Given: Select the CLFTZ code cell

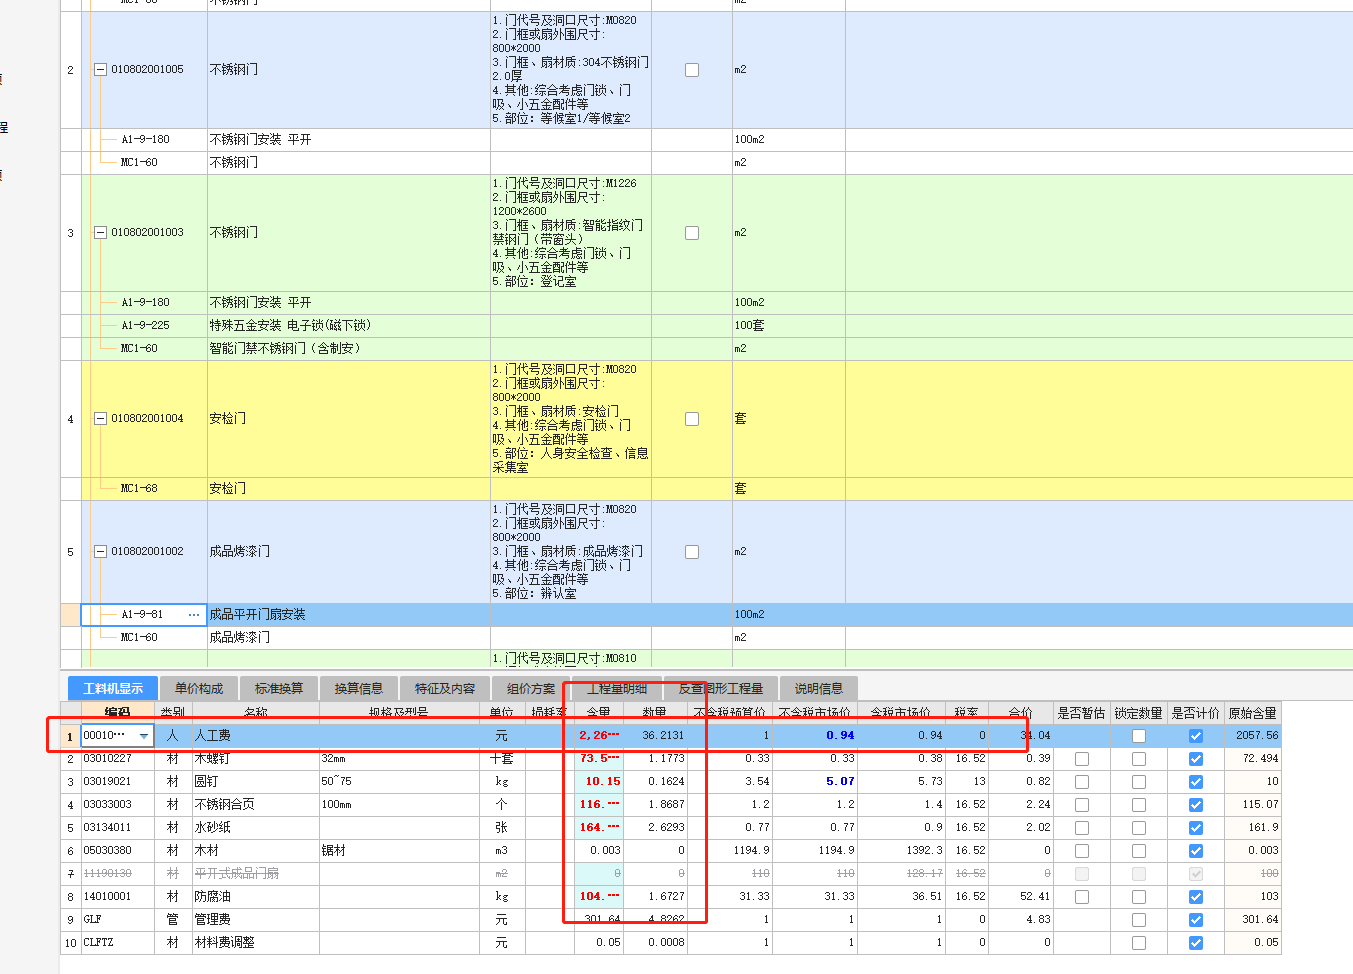Looking at the screenshot, I should 118,943.
